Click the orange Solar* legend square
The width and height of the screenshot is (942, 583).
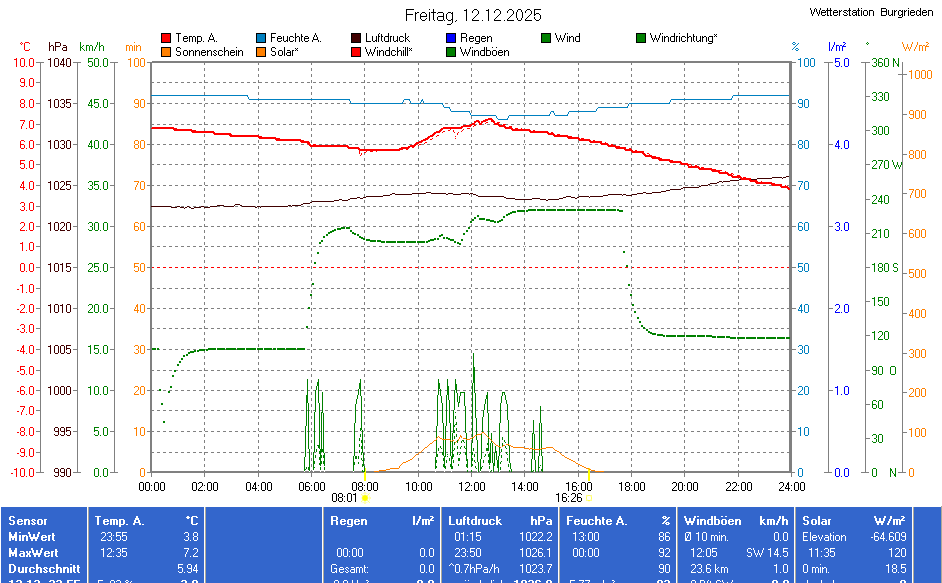tap(261, 52)
